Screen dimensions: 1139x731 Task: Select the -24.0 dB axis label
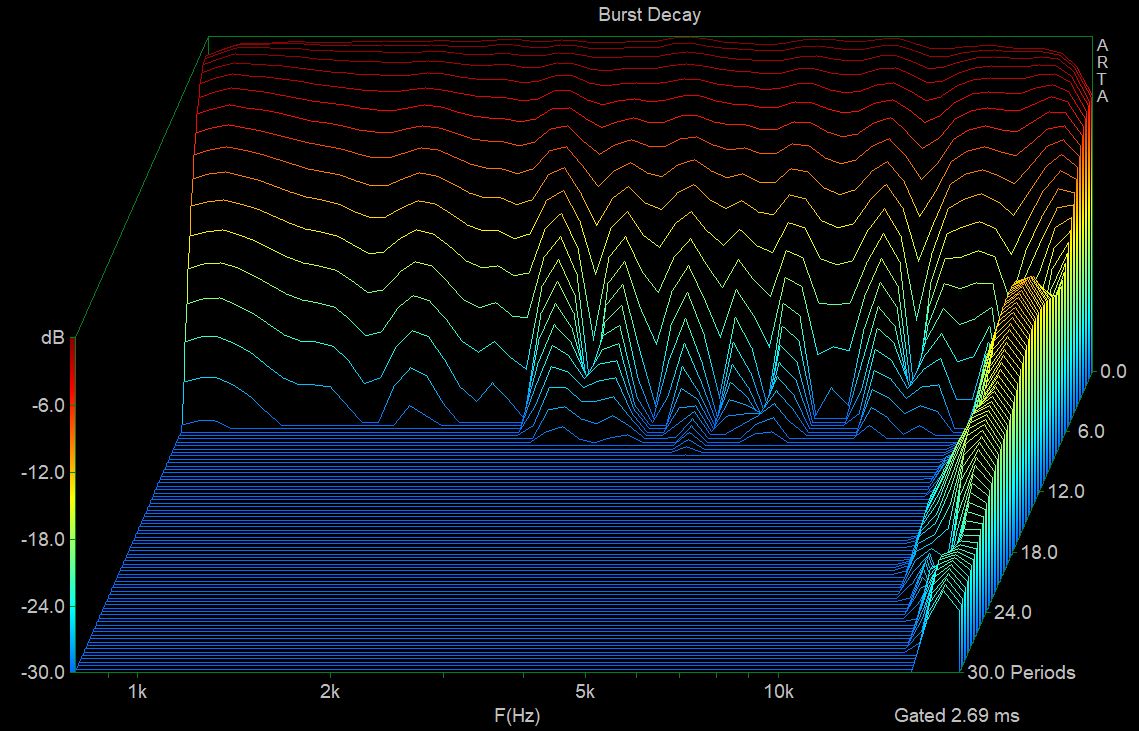[41, 606]
